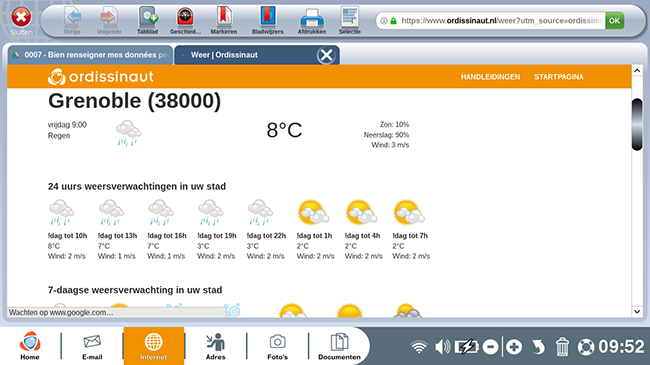The image size is (650, 365).
Task: Click the lifebuoy help icon
Action: [x=586, y=347]
